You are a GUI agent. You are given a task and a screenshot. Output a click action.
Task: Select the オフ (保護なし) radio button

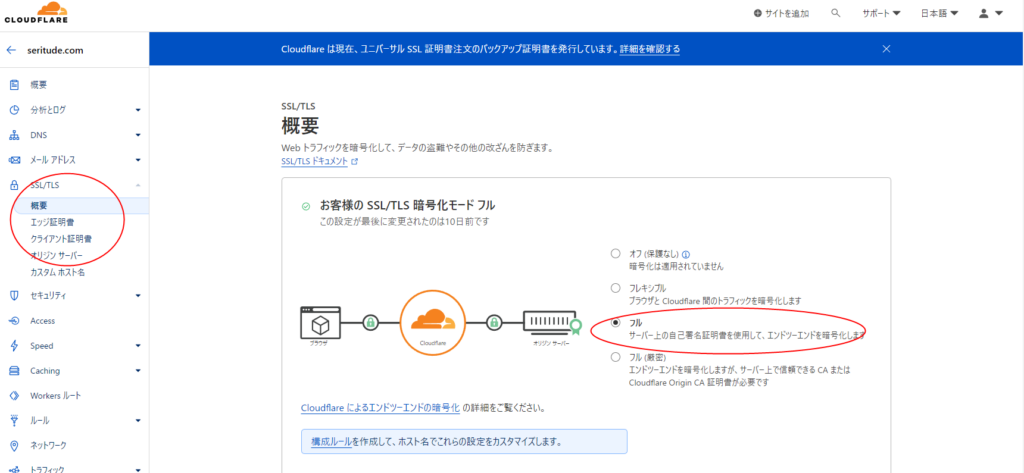pos(615,254)
